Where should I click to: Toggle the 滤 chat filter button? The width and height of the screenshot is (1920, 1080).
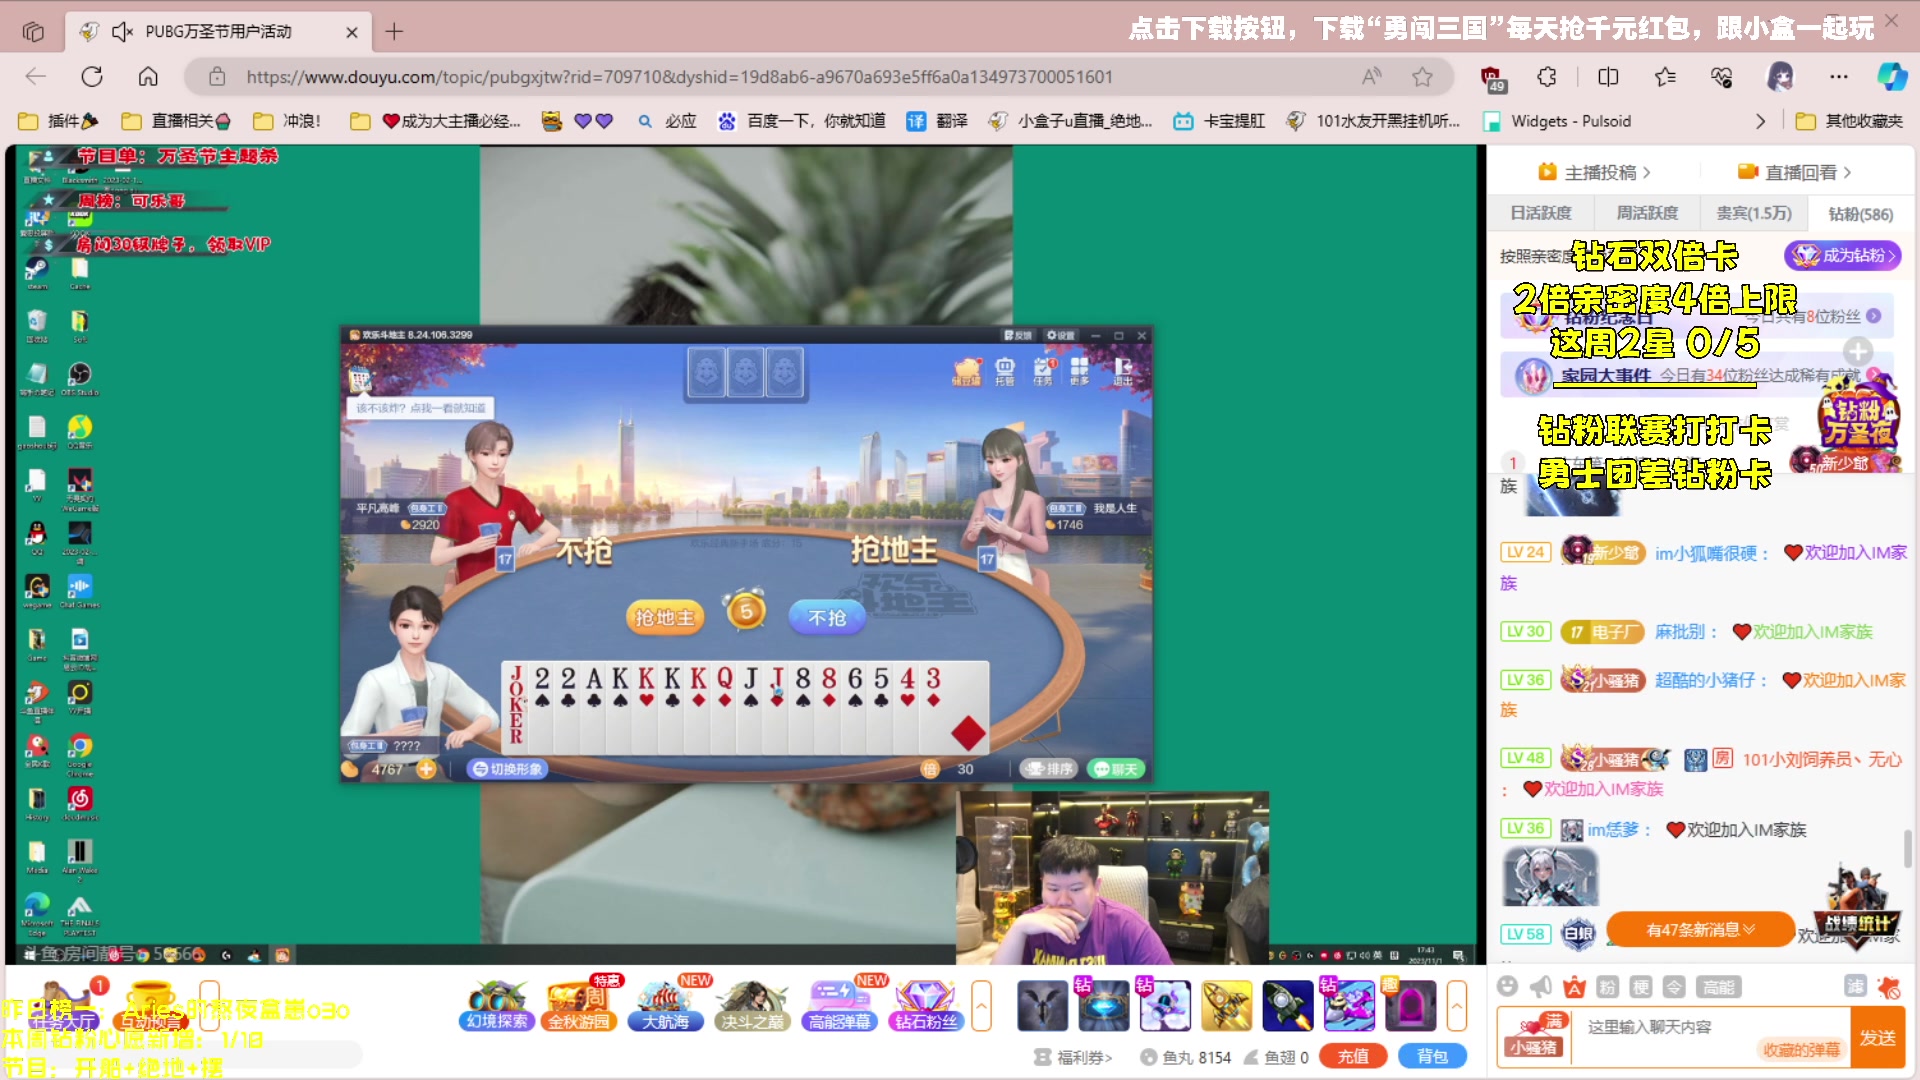coord(1855,987)
